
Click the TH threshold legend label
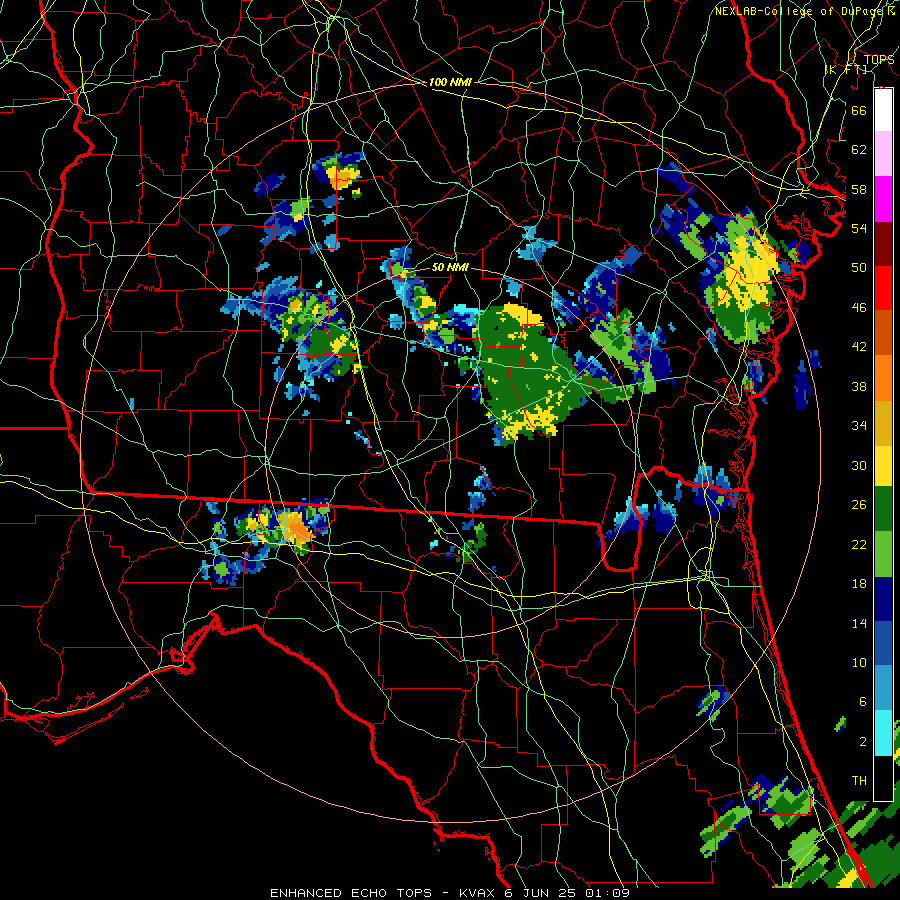(x=859, y=781)
